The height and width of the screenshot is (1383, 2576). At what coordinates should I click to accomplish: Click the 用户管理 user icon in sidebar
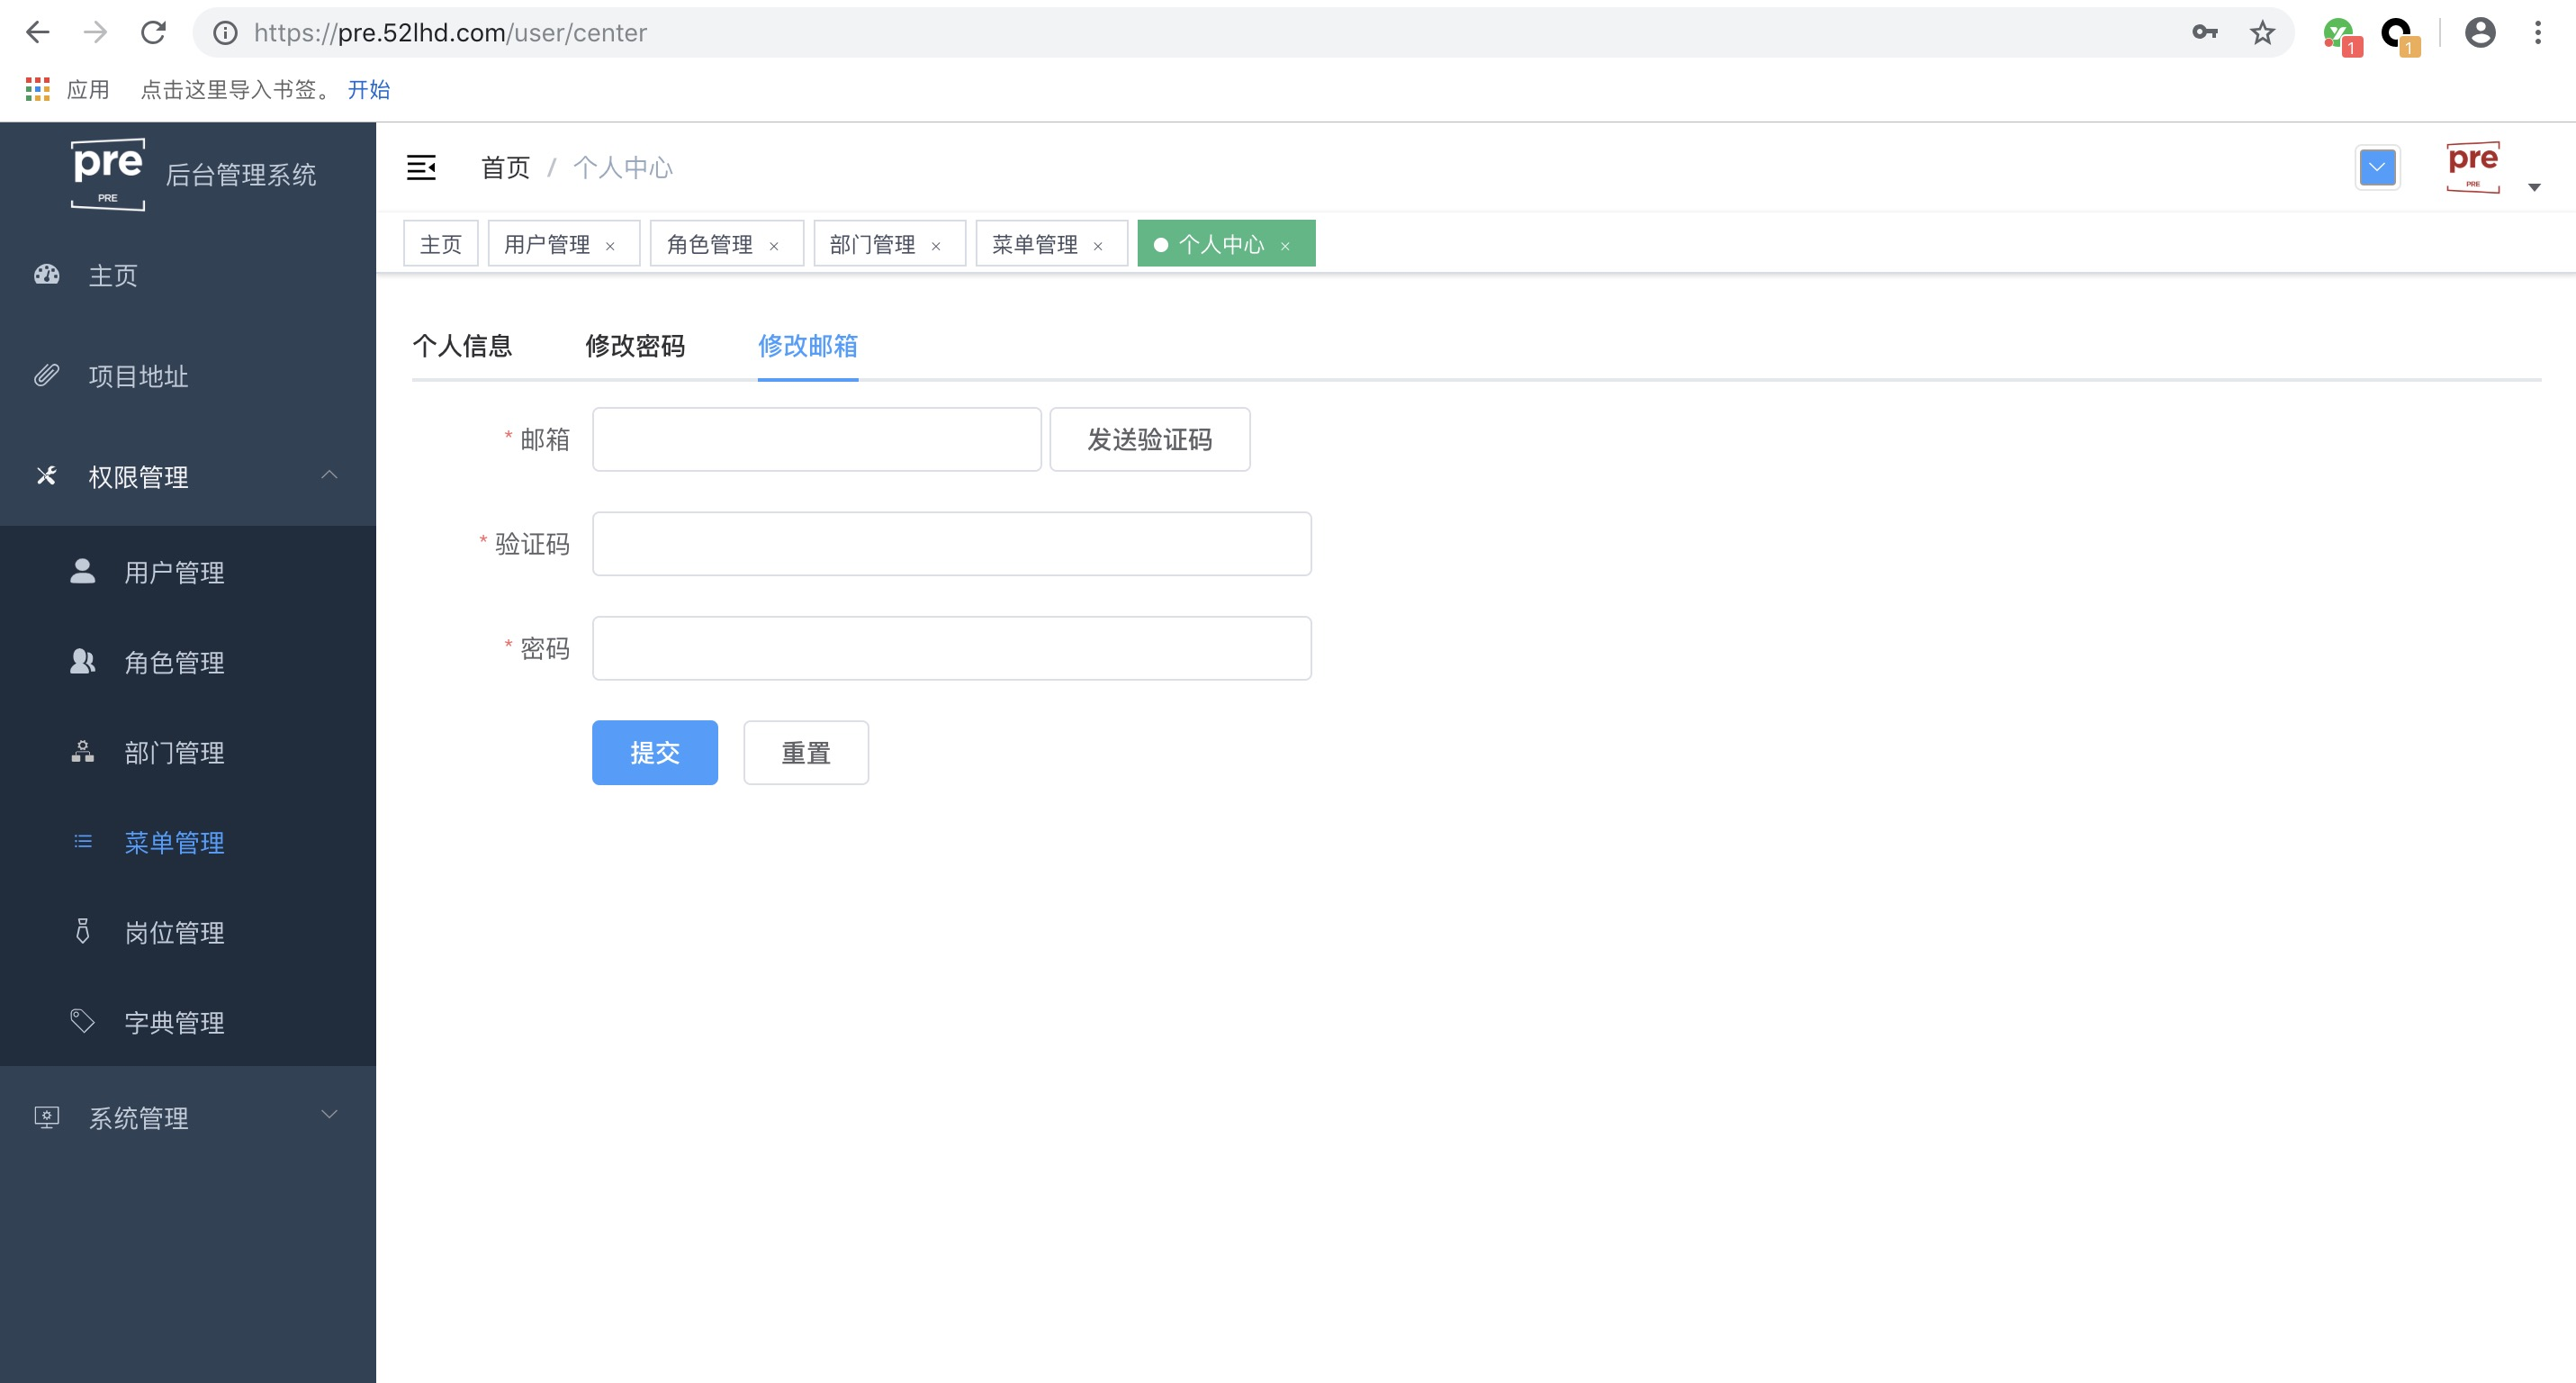[x=82, y=572]
